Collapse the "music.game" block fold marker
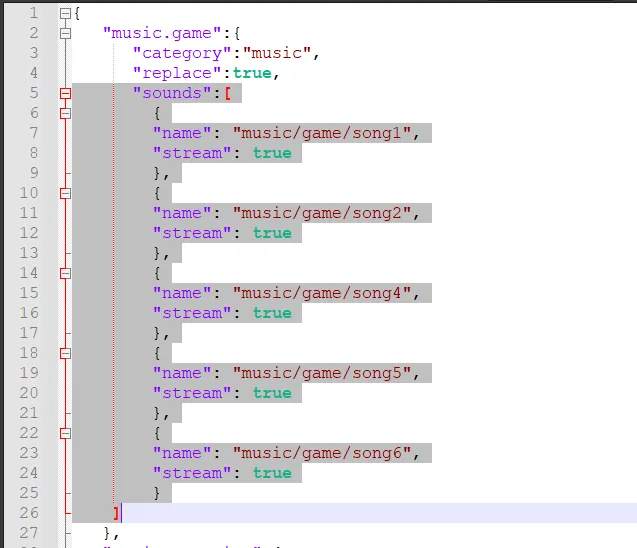This screenshot has height=548, width=637. (x=66, y=33)
